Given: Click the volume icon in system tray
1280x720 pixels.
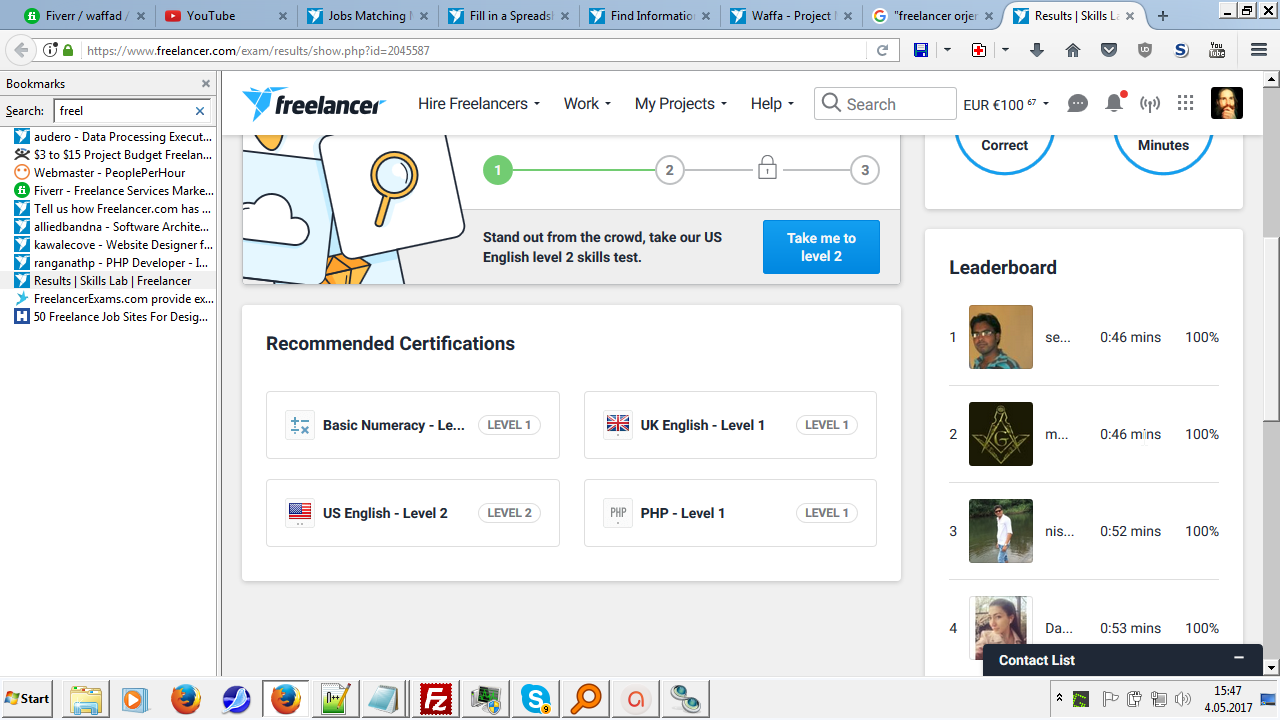Looking at the screenshot, I should (1184, 698).
